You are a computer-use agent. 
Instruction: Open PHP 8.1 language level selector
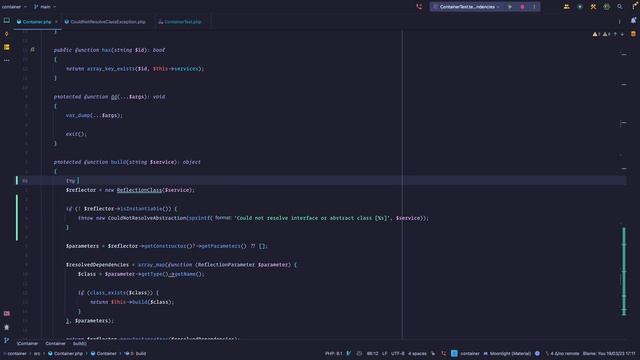coord(333,354)
